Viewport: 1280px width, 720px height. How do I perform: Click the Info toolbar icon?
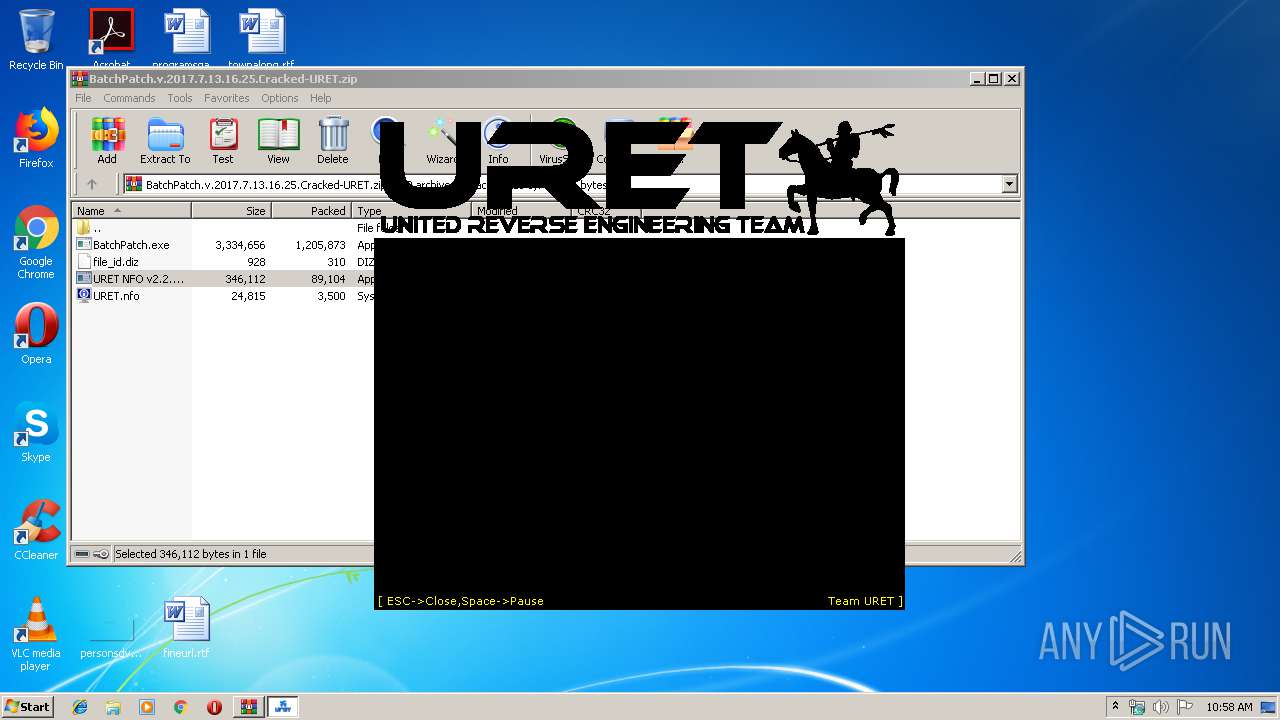pyautogui.click(x=498, y=140)
